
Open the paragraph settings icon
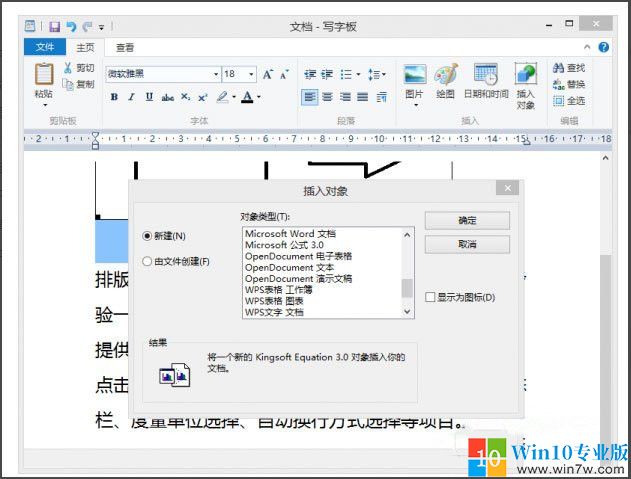[381, 97]
